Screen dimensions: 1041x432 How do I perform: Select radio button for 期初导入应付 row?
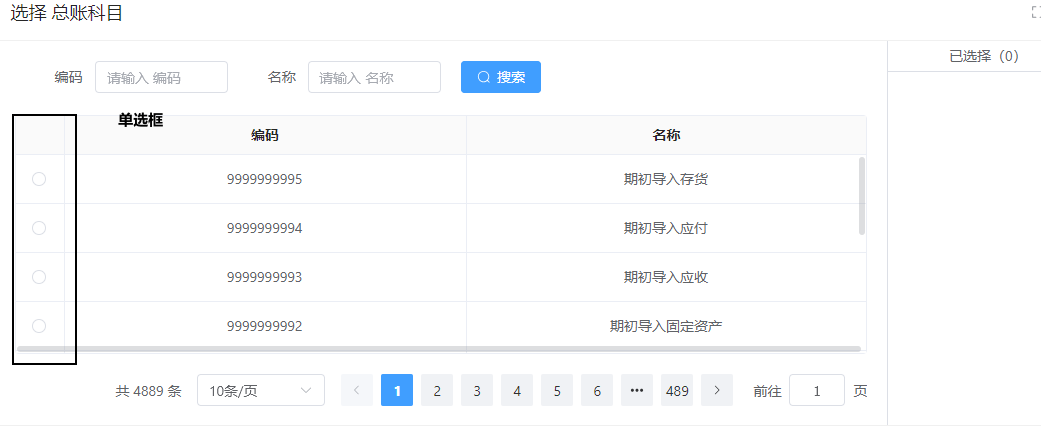tap(39, 228)
